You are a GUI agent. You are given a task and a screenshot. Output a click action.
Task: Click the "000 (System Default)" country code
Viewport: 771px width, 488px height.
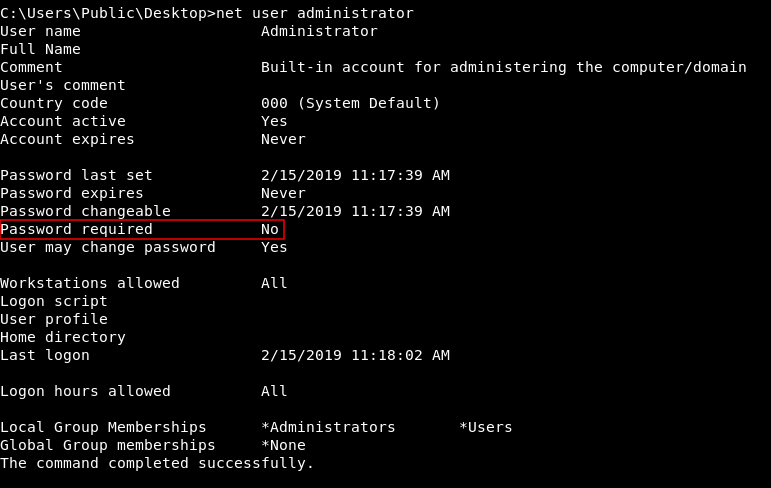point(350,103)
